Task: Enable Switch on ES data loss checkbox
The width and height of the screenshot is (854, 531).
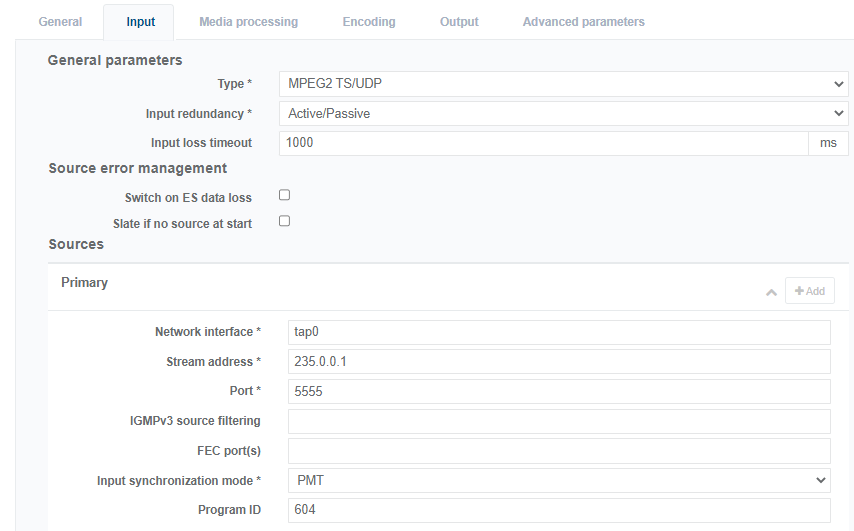Action: (x=284, y=195)
